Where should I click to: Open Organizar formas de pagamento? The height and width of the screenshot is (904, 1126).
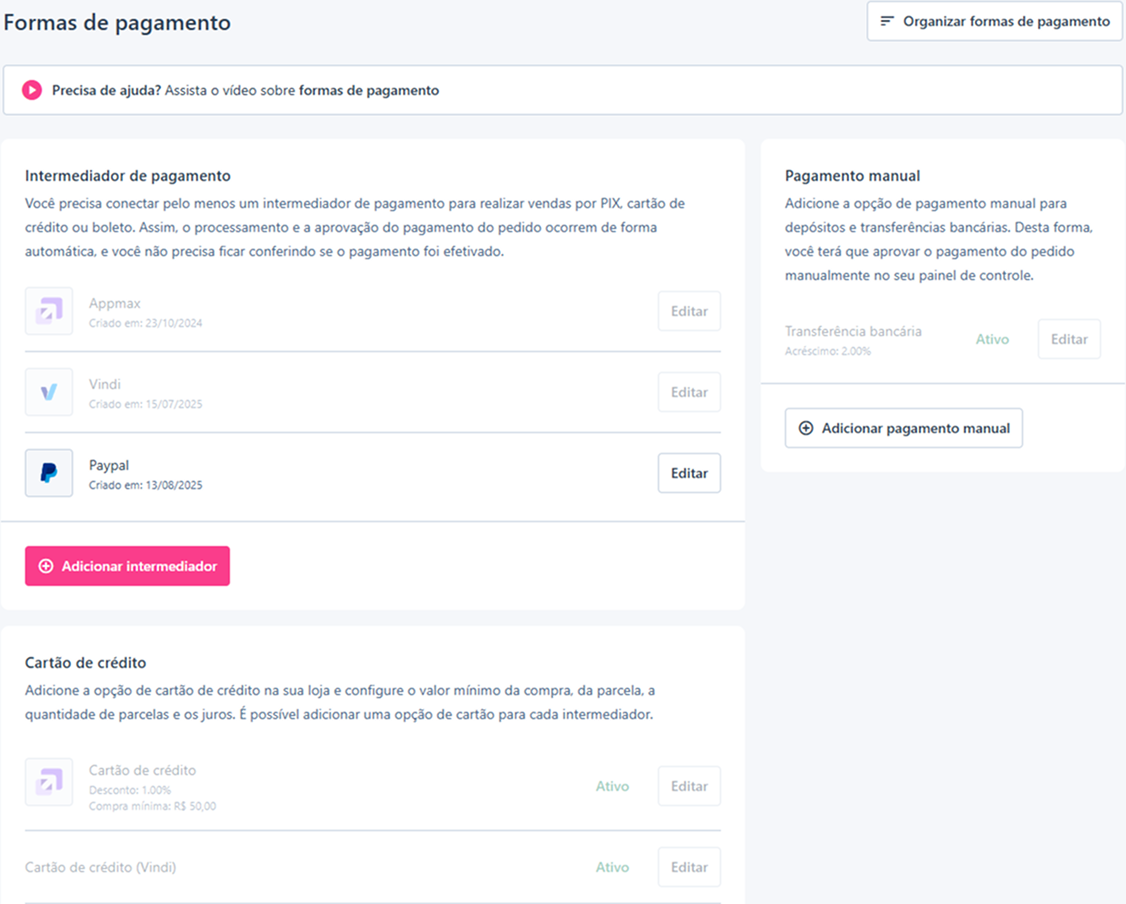coord(995,21)
